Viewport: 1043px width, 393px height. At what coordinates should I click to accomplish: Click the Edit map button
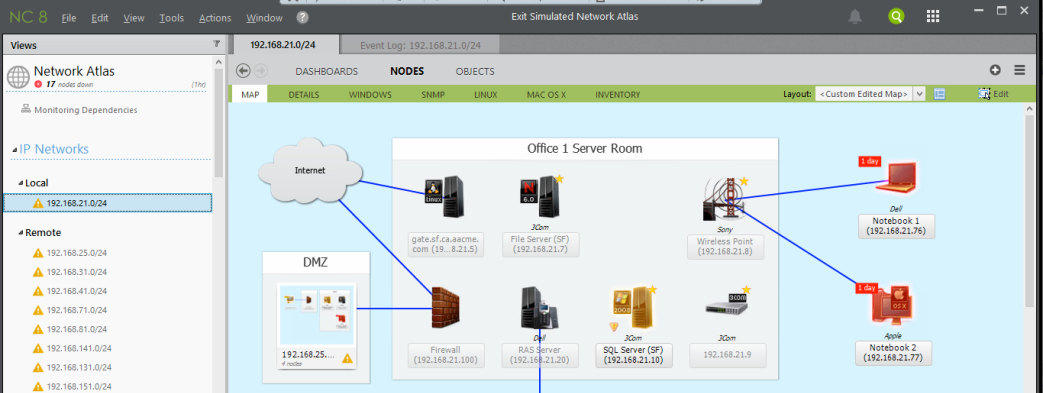pos(994,94)
